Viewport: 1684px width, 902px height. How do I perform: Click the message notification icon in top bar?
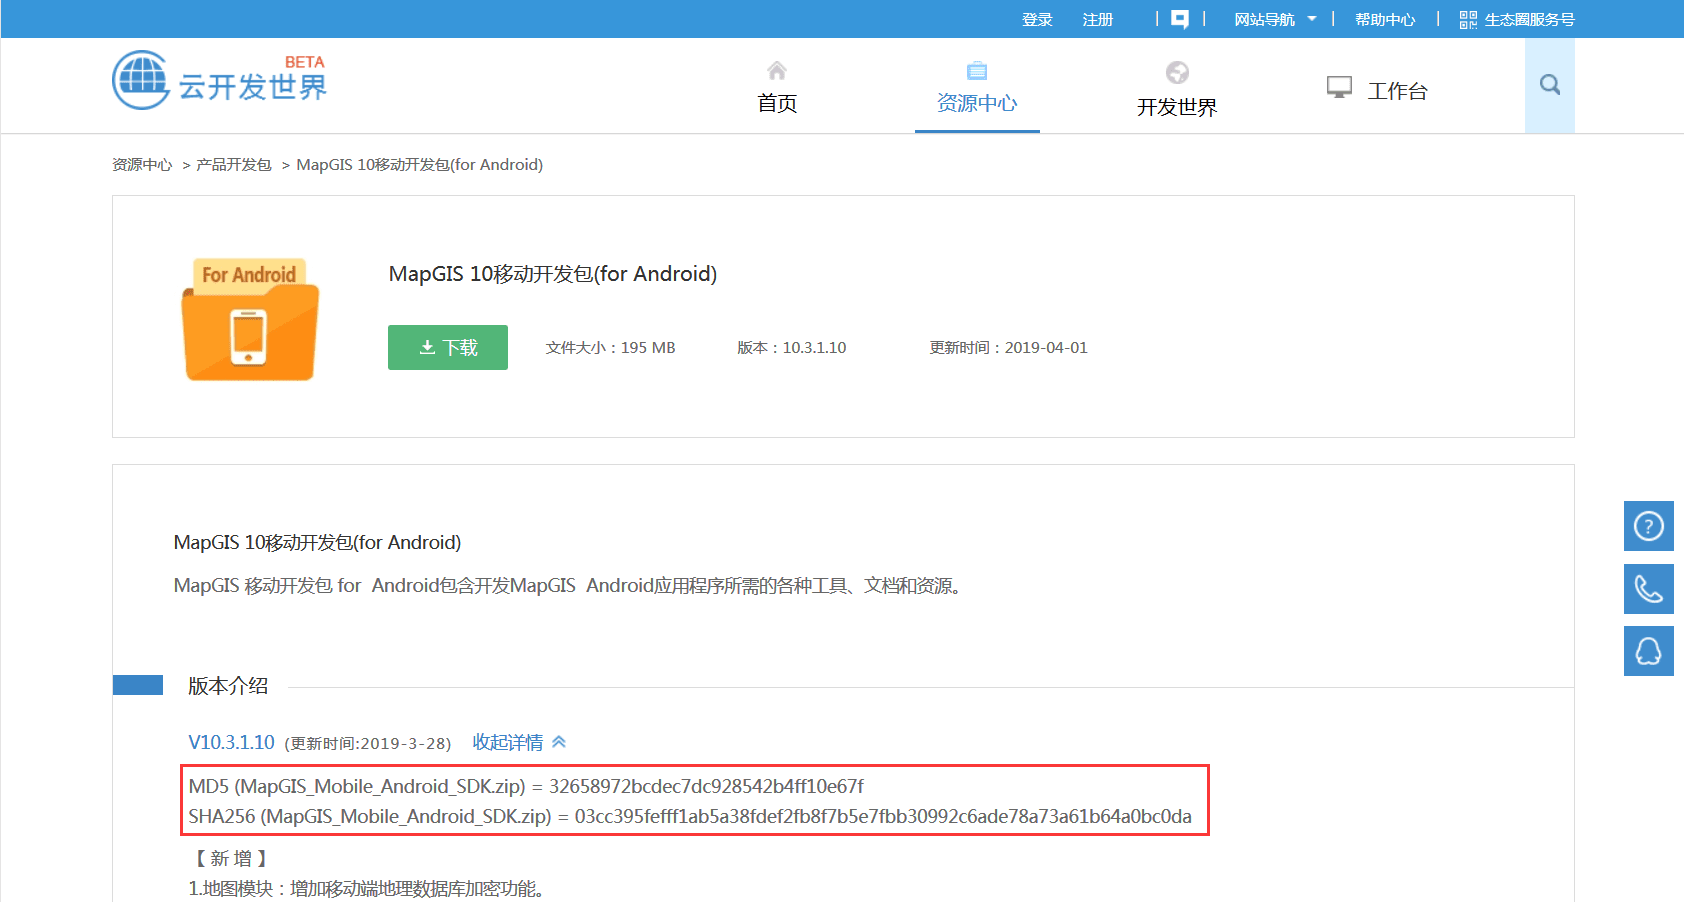click(x=1180, y=19)
